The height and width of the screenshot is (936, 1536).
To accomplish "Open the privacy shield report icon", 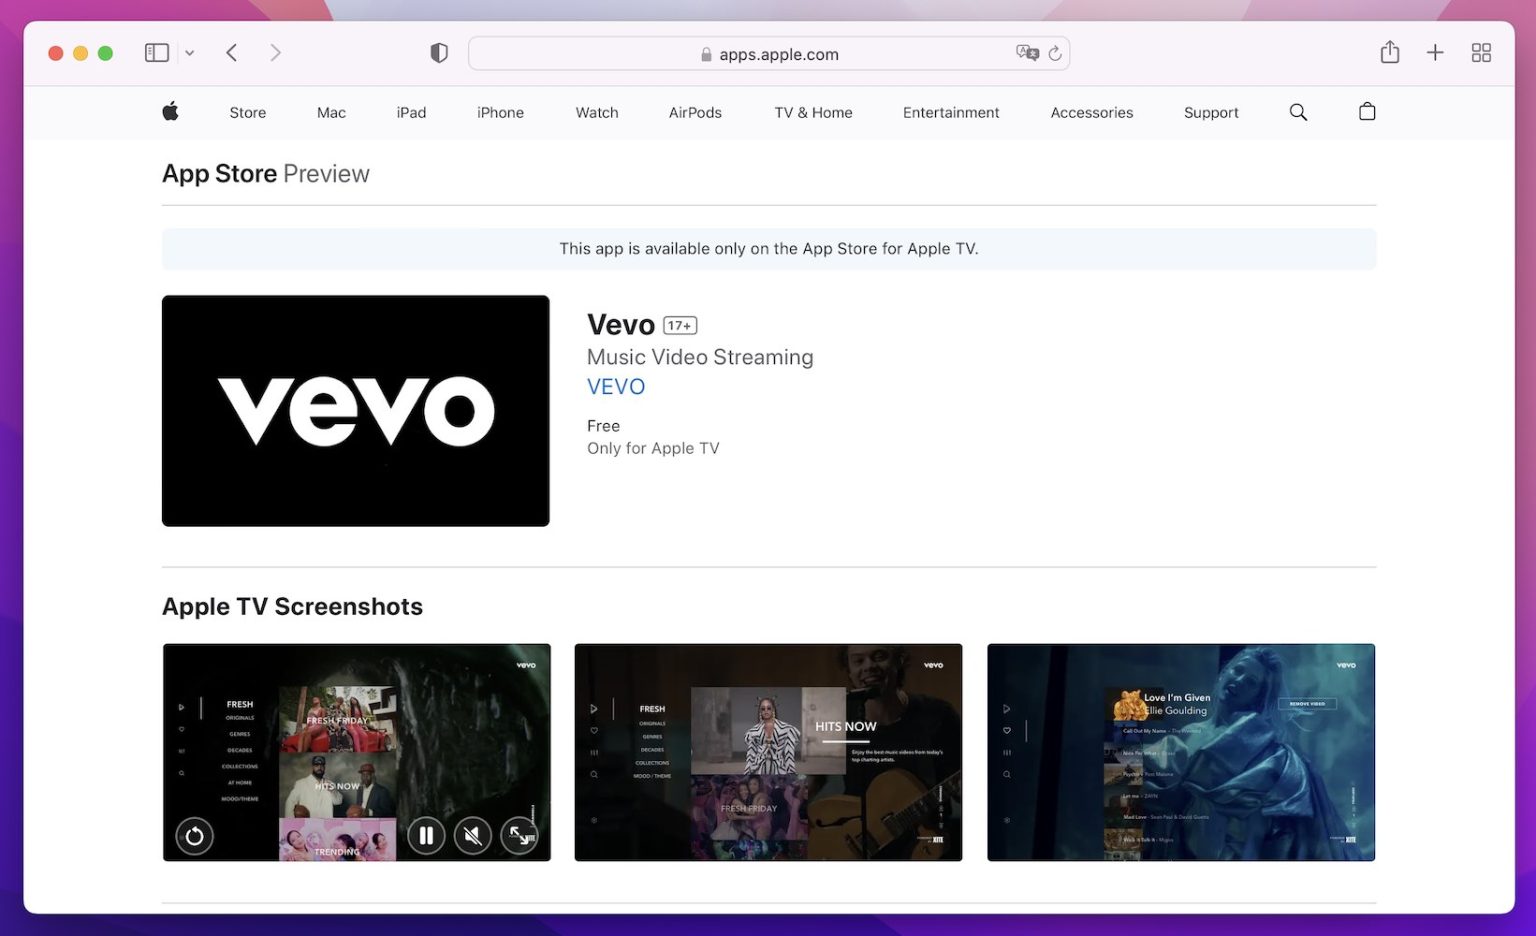I will (439, 53).
